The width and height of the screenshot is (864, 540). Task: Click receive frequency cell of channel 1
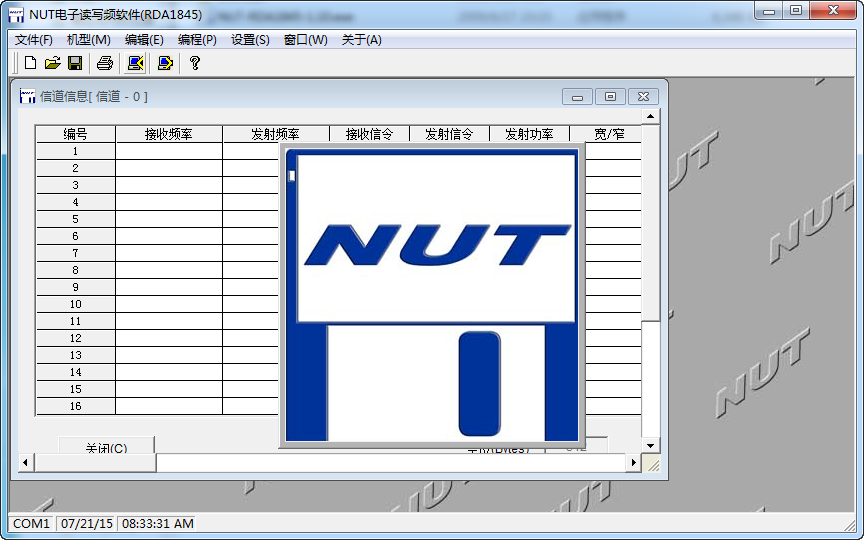[169, 151]
